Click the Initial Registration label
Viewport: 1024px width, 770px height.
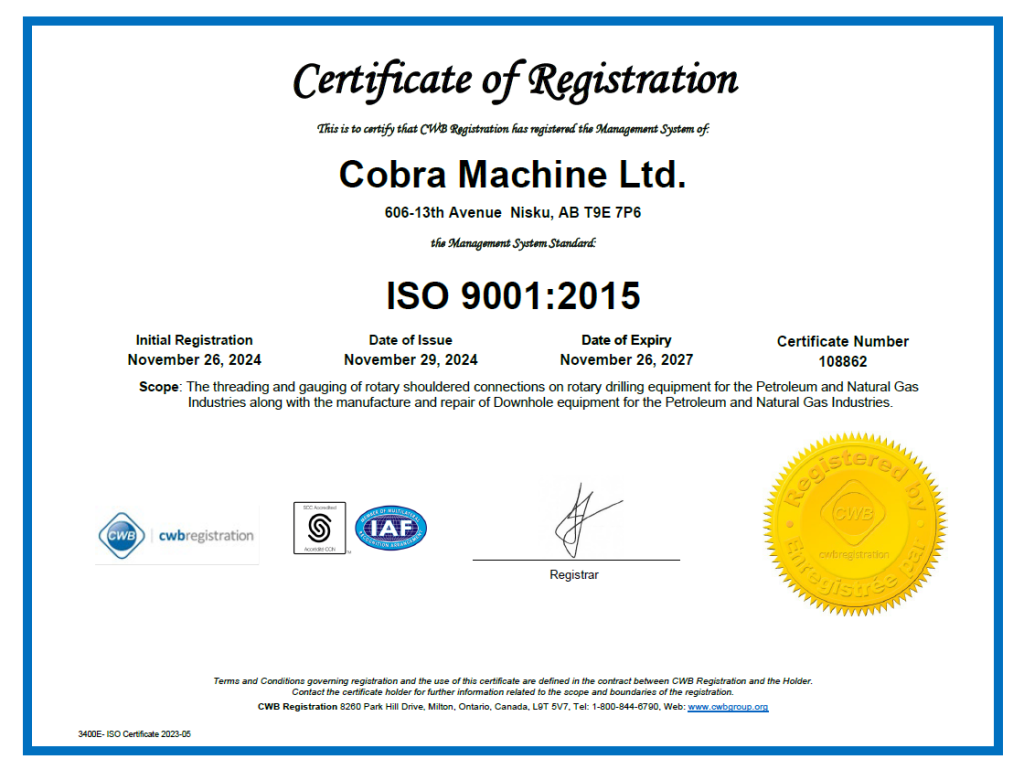194,340
